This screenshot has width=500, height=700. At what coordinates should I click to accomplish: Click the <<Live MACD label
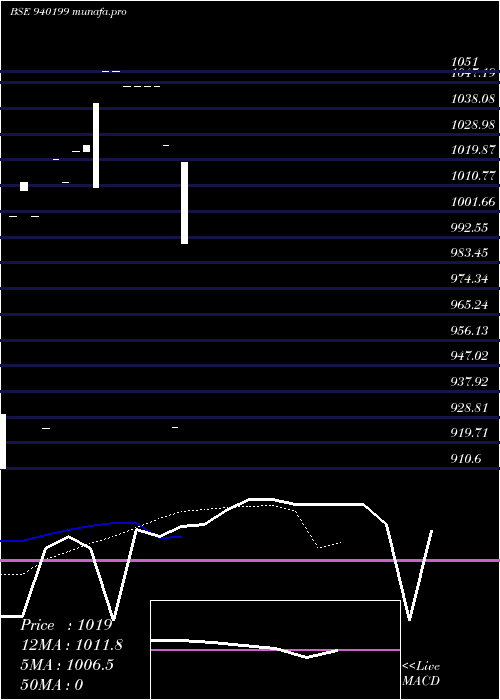(421, 674)
